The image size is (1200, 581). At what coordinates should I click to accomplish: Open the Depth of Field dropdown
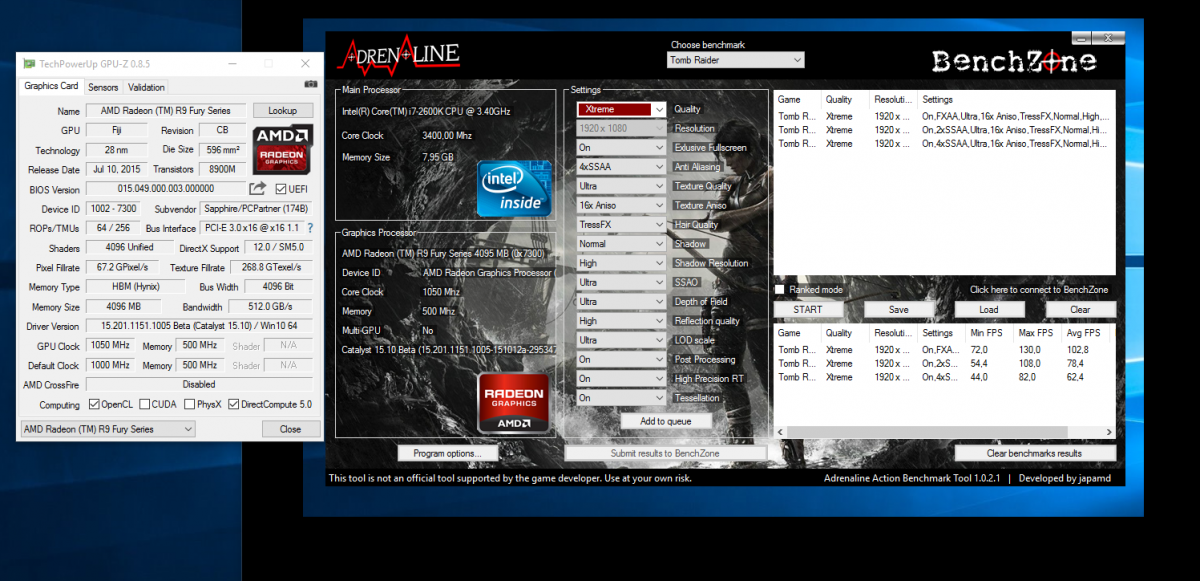pyautogui.click(x=621, y=302)
